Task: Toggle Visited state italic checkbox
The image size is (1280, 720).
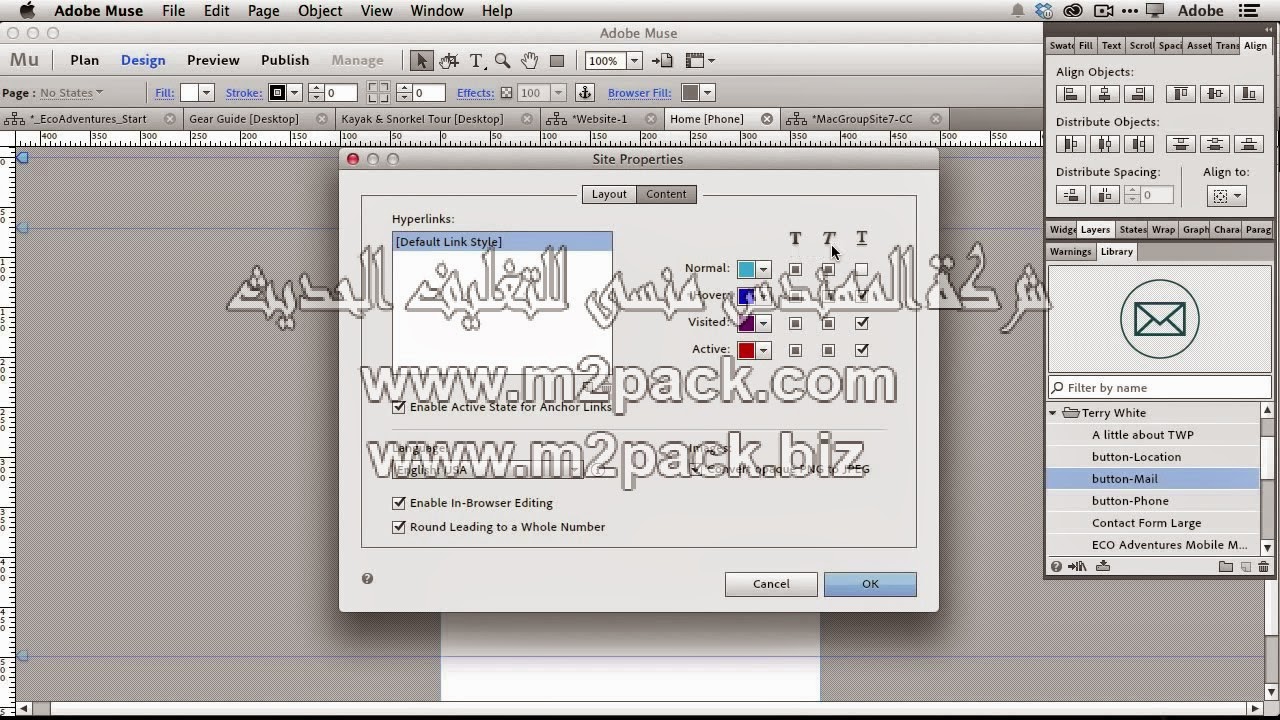Action: tap(828, 323)
